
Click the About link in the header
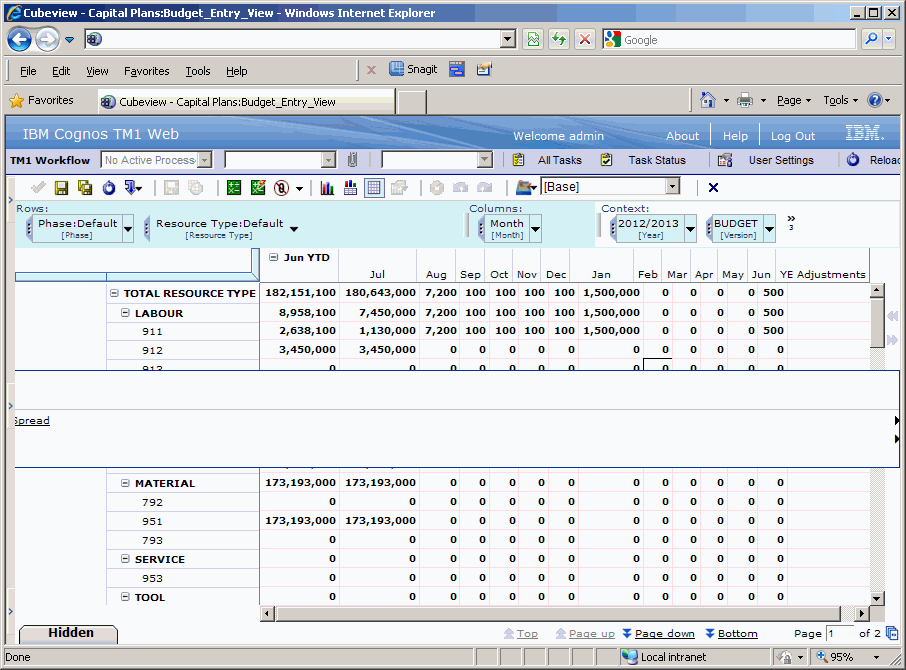pyautogui.click(x=682, y=136)
